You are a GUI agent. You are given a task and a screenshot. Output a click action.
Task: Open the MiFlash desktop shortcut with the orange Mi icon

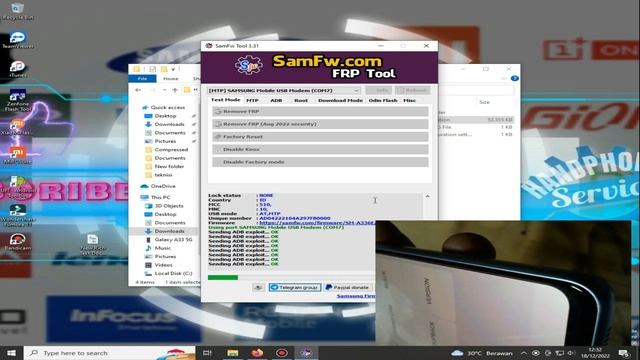pyautogui.click(x=17, y=156)
